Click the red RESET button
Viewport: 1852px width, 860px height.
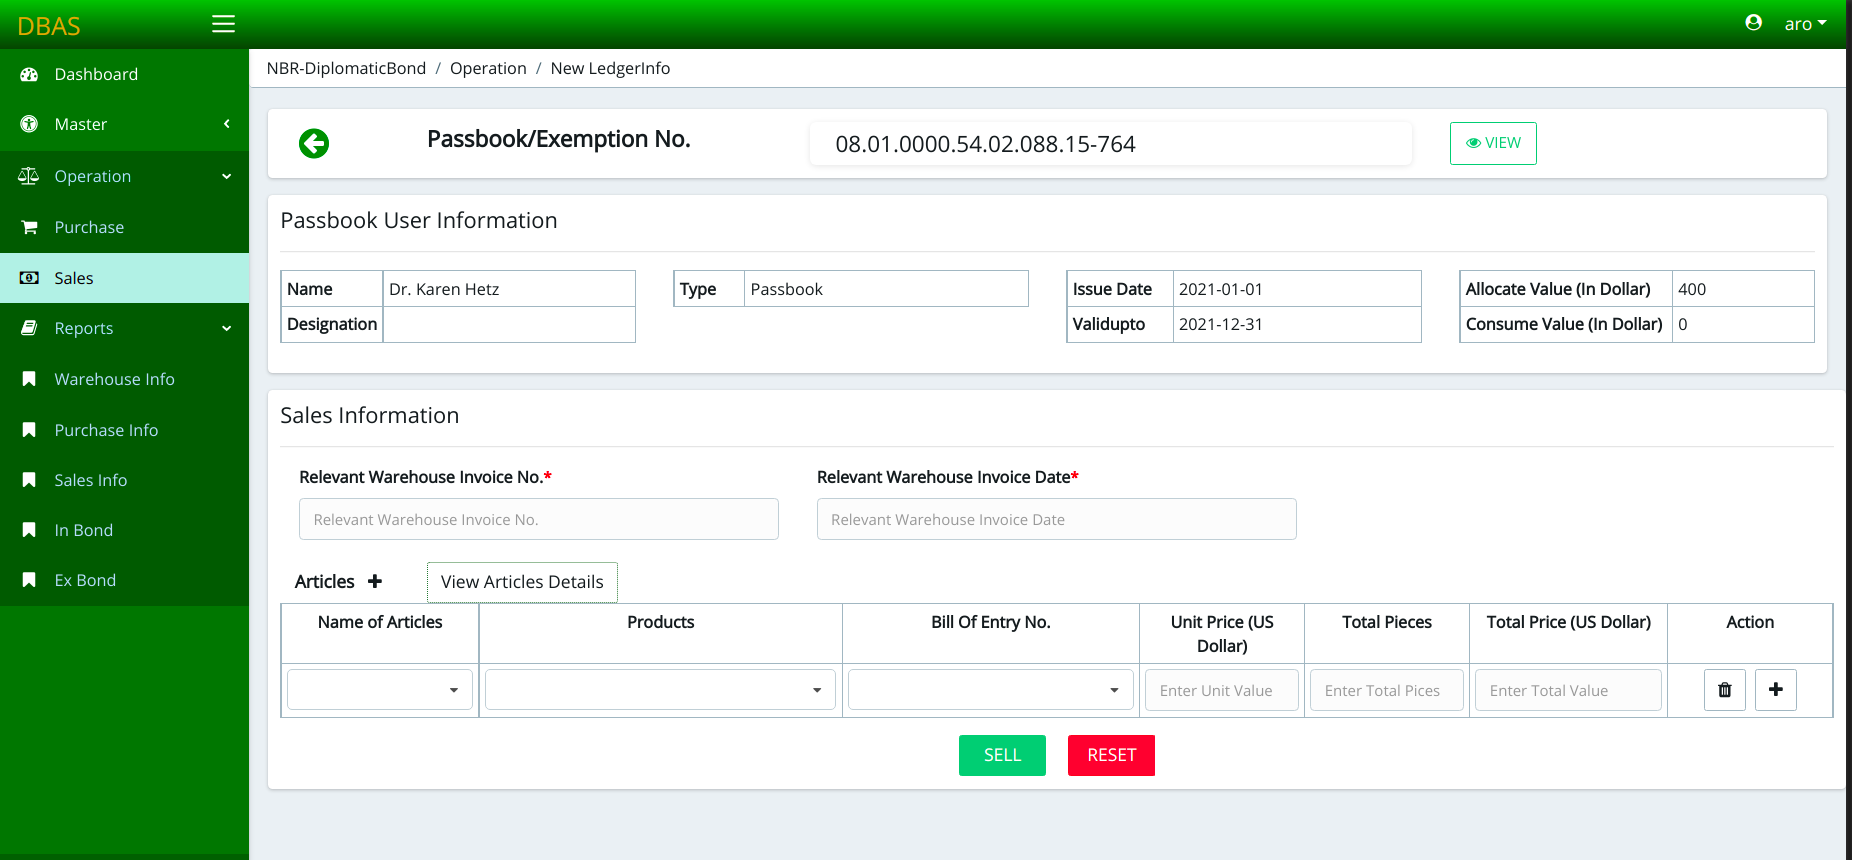tap(1111, 755)
